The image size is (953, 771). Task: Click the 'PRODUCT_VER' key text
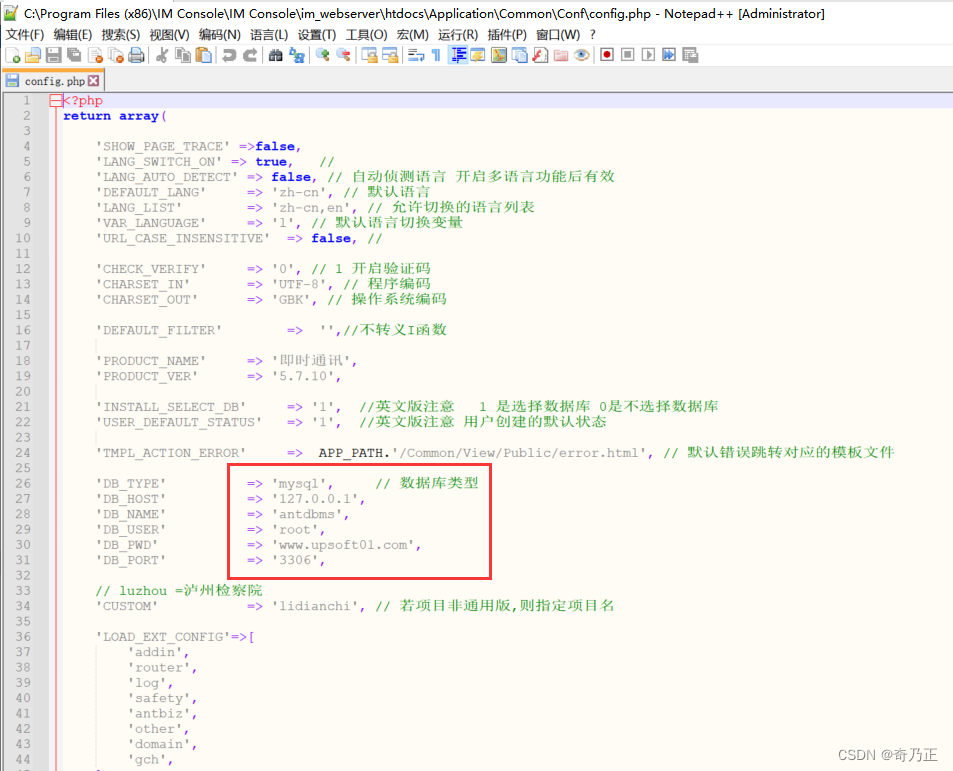click(x=146, y=376)
